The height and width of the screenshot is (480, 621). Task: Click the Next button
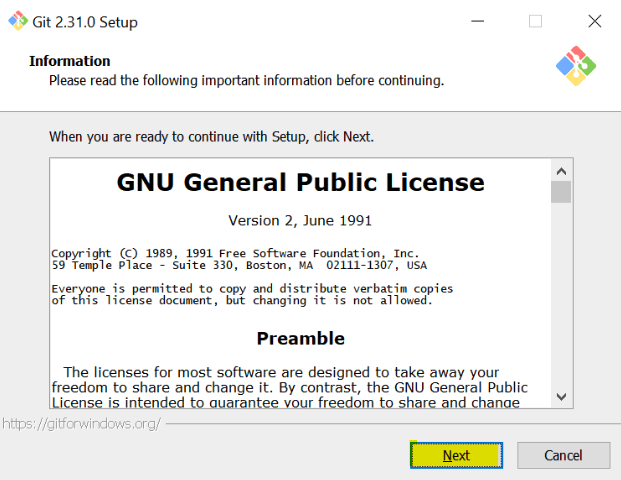tap(456, 455)
